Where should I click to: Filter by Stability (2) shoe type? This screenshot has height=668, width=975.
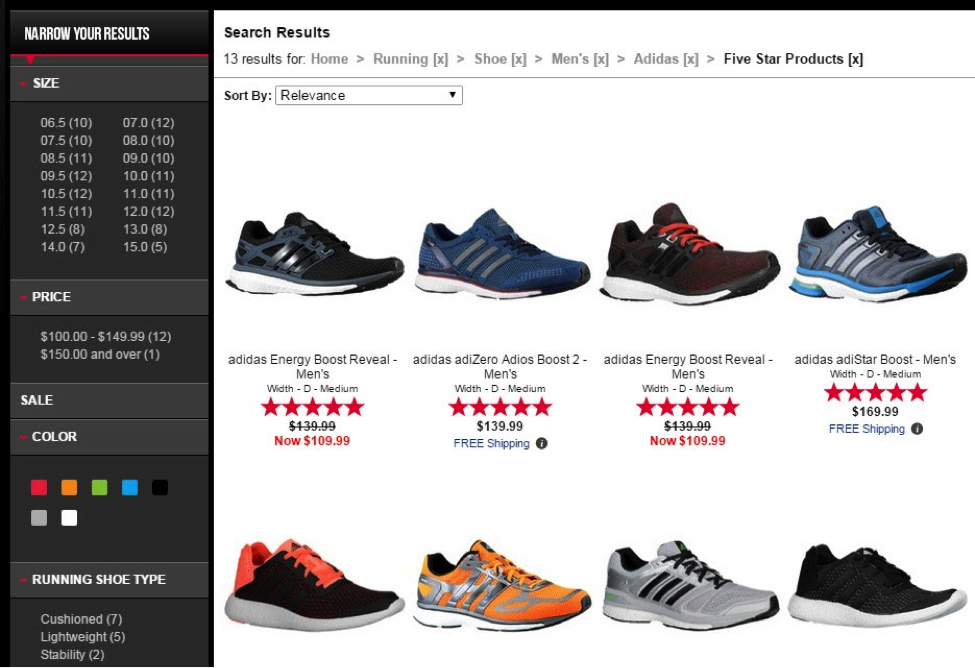72,654
